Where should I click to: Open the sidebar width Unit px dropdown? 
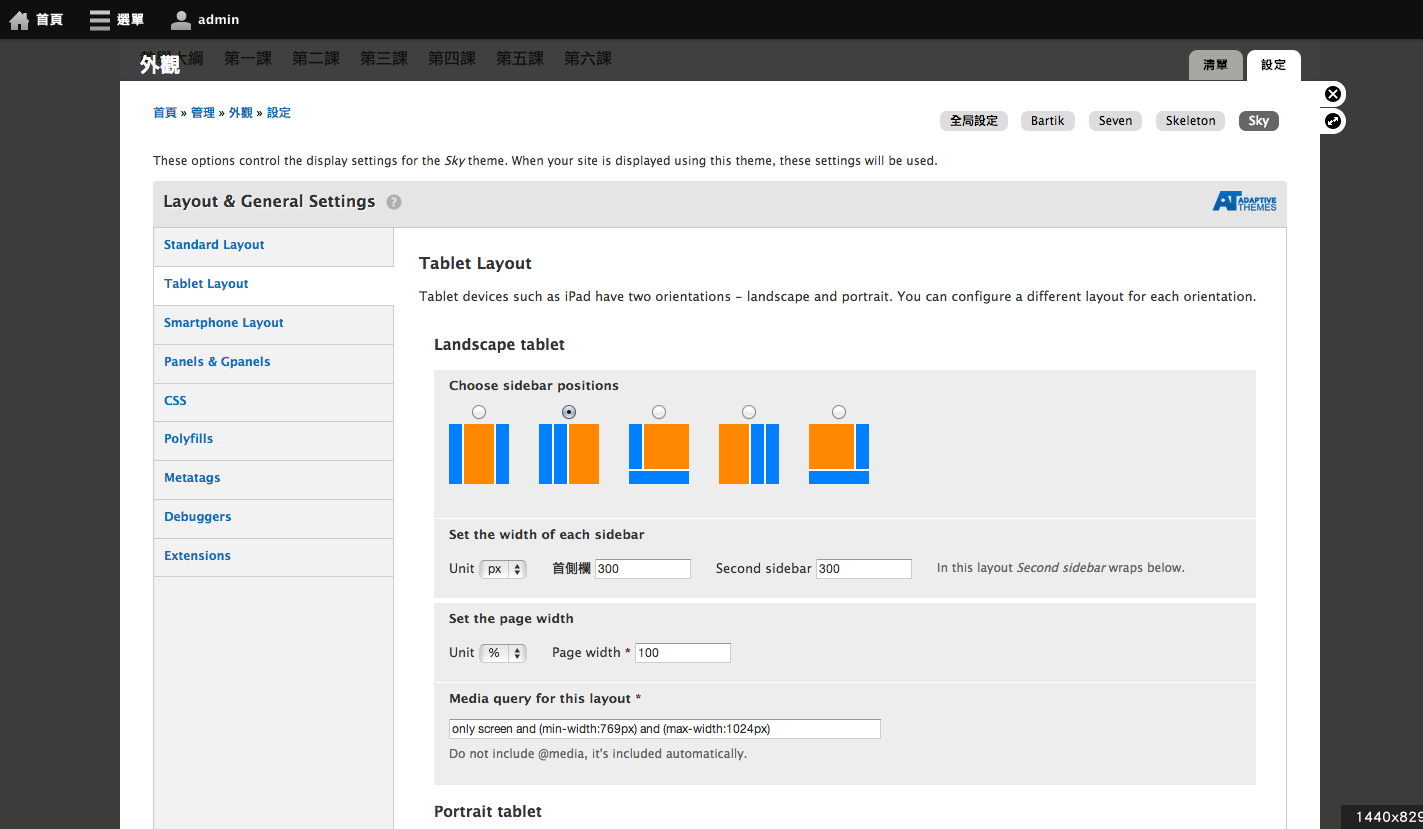503,569
